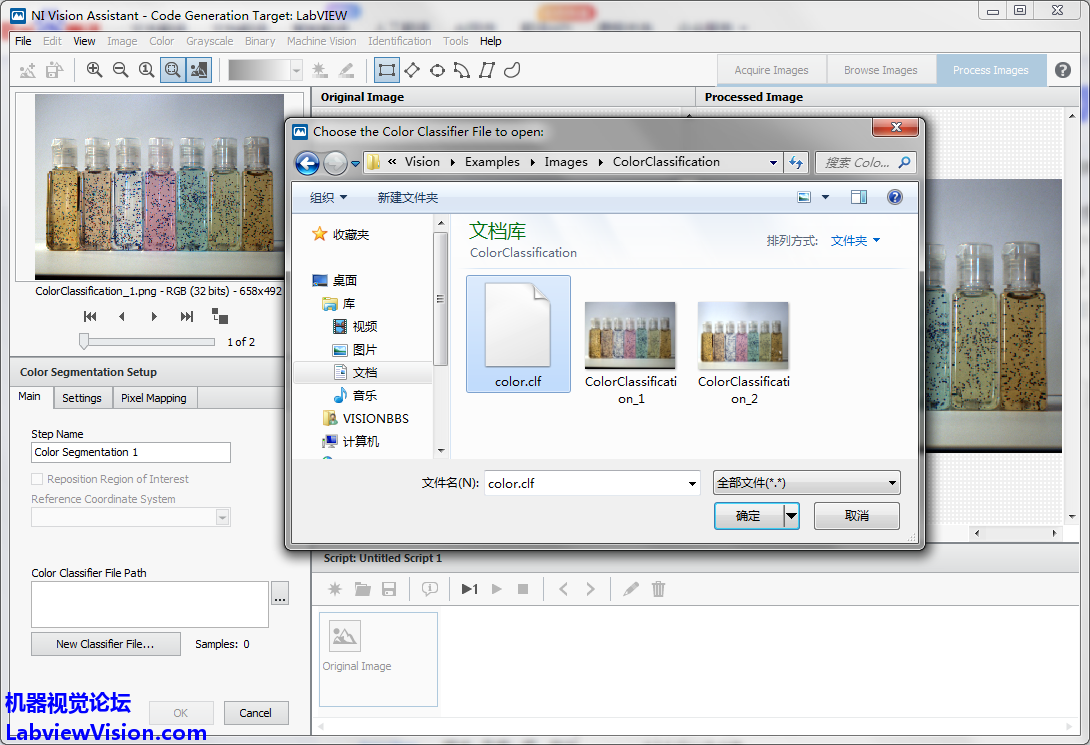Click the 取消 cancel button
Image resolution: width=1090 pixels, height=745 pixels.
(x=856, y=516)
